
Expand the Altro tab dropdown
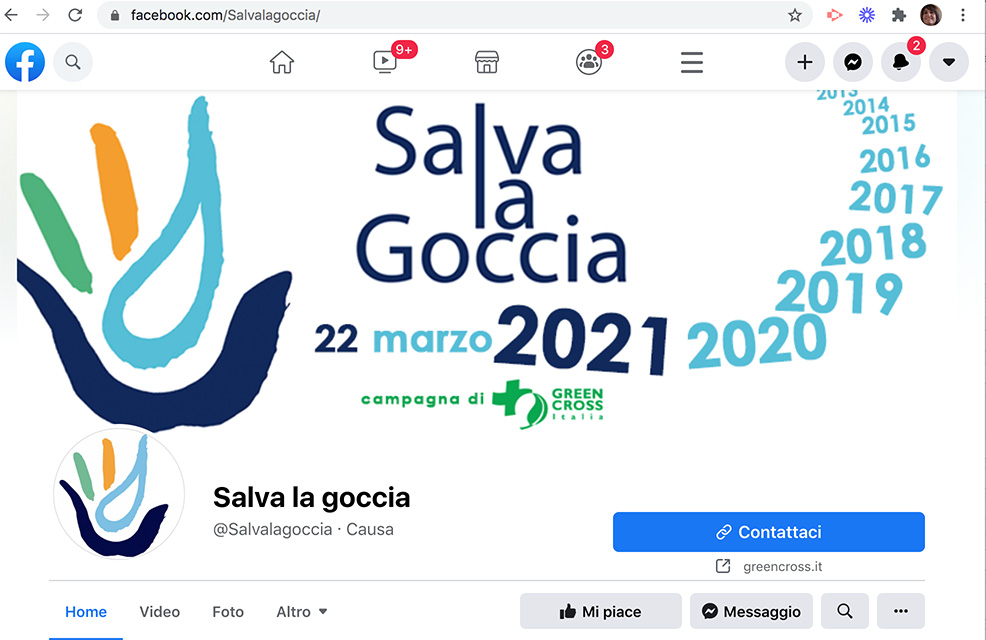302,612
